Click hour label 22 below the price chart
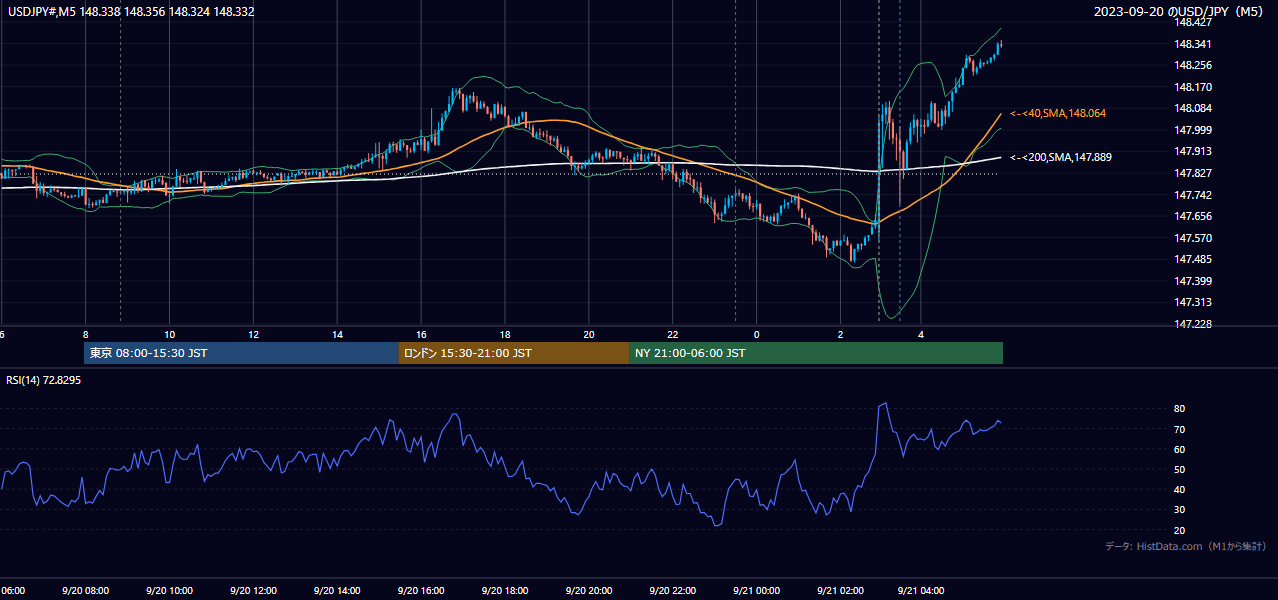Screen dimensions: 1278x600 click(x=673, y=334)
